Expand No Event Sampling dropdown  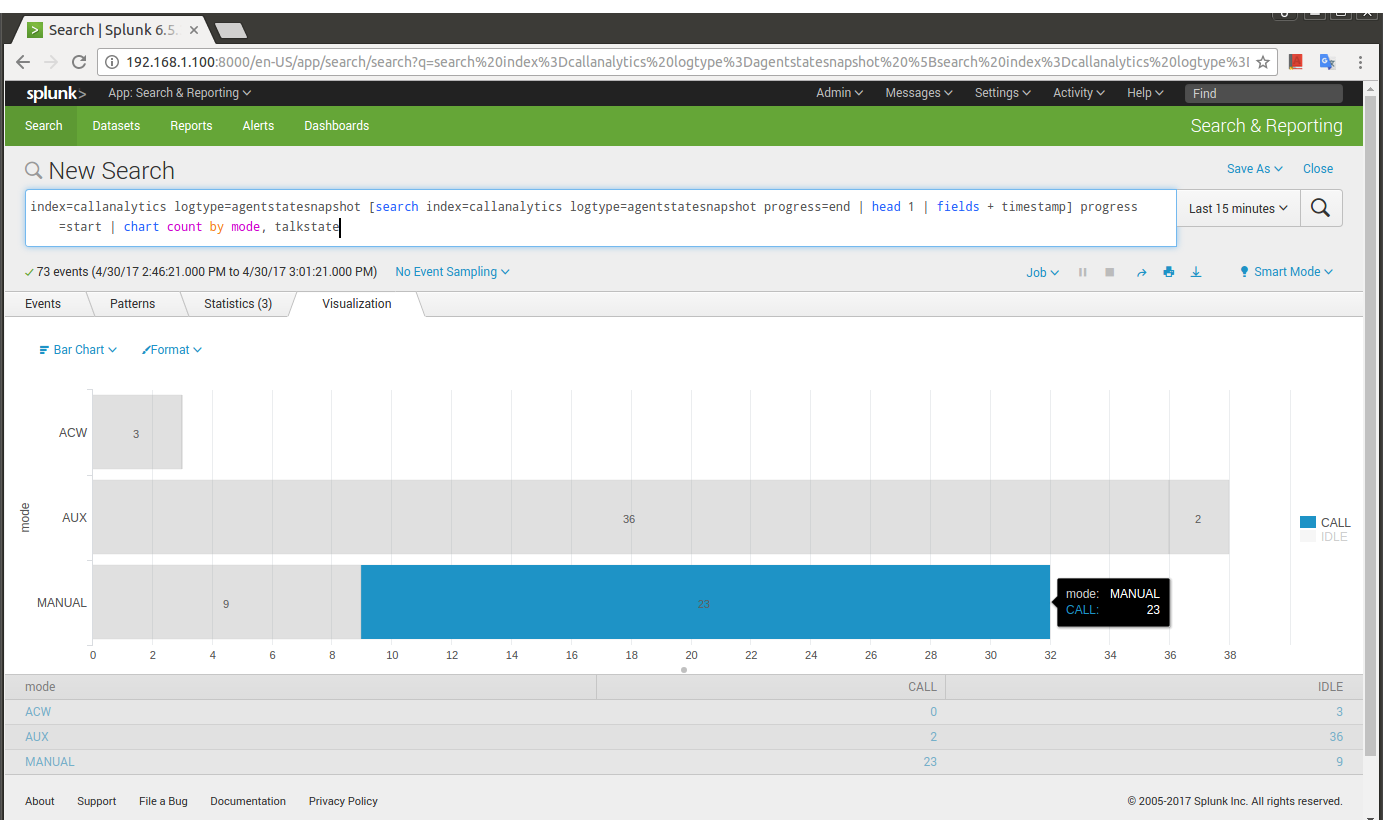coord(452,272)
